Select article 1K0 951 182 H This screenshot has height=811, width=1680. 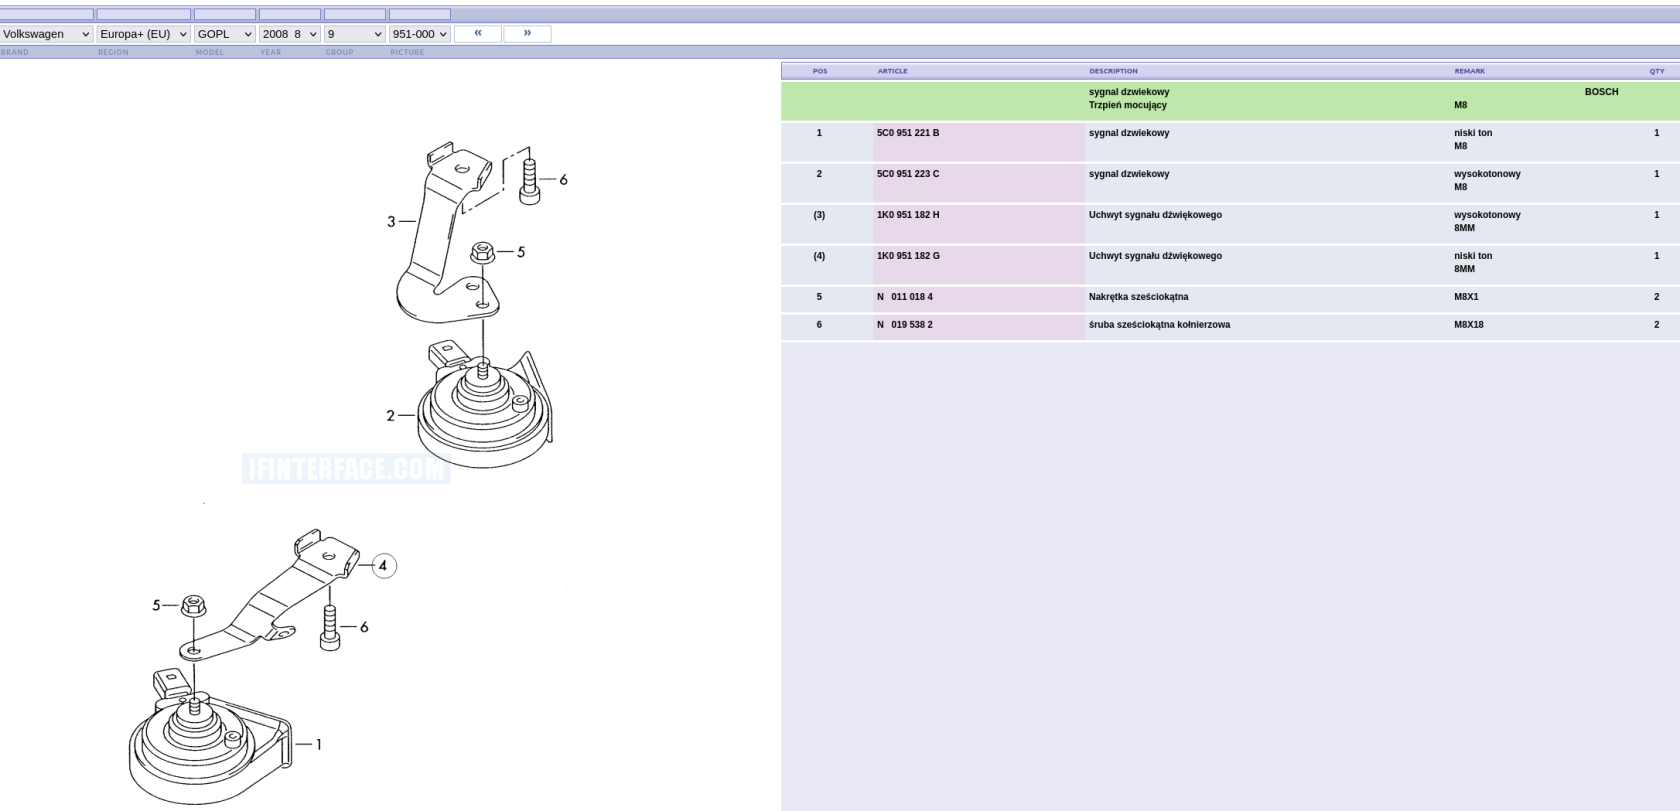click(908, 215)
